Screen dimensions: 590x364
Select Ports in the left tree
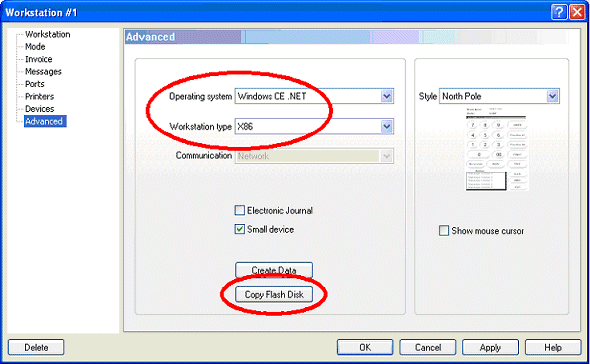(35, 84)
